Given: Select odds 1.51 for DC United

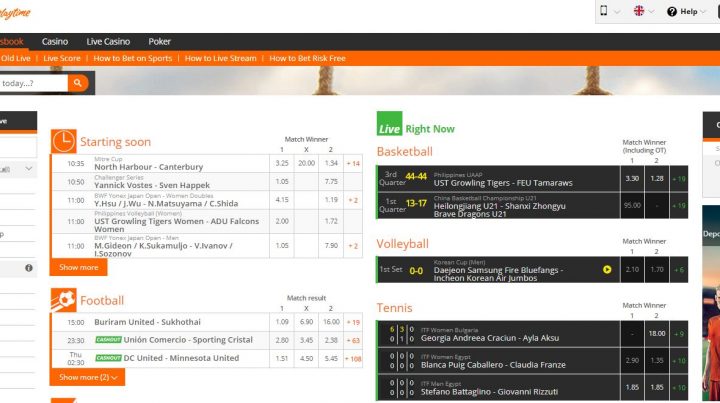Looking at the screenshot, I should click(282, 358).
